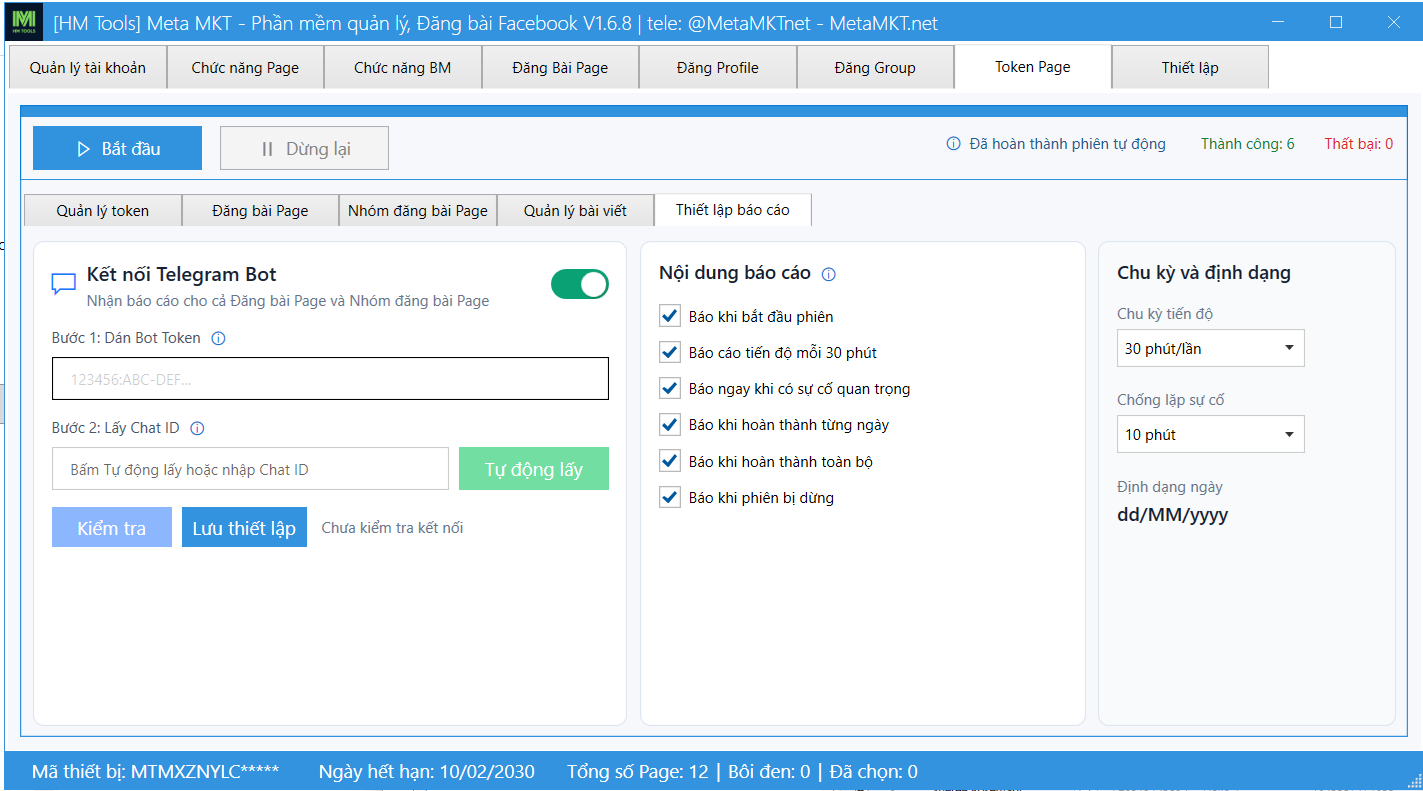This screenshot has width=1423, height=791.
Task: Go to the Đăng Group tab
Action: (875, 68)
